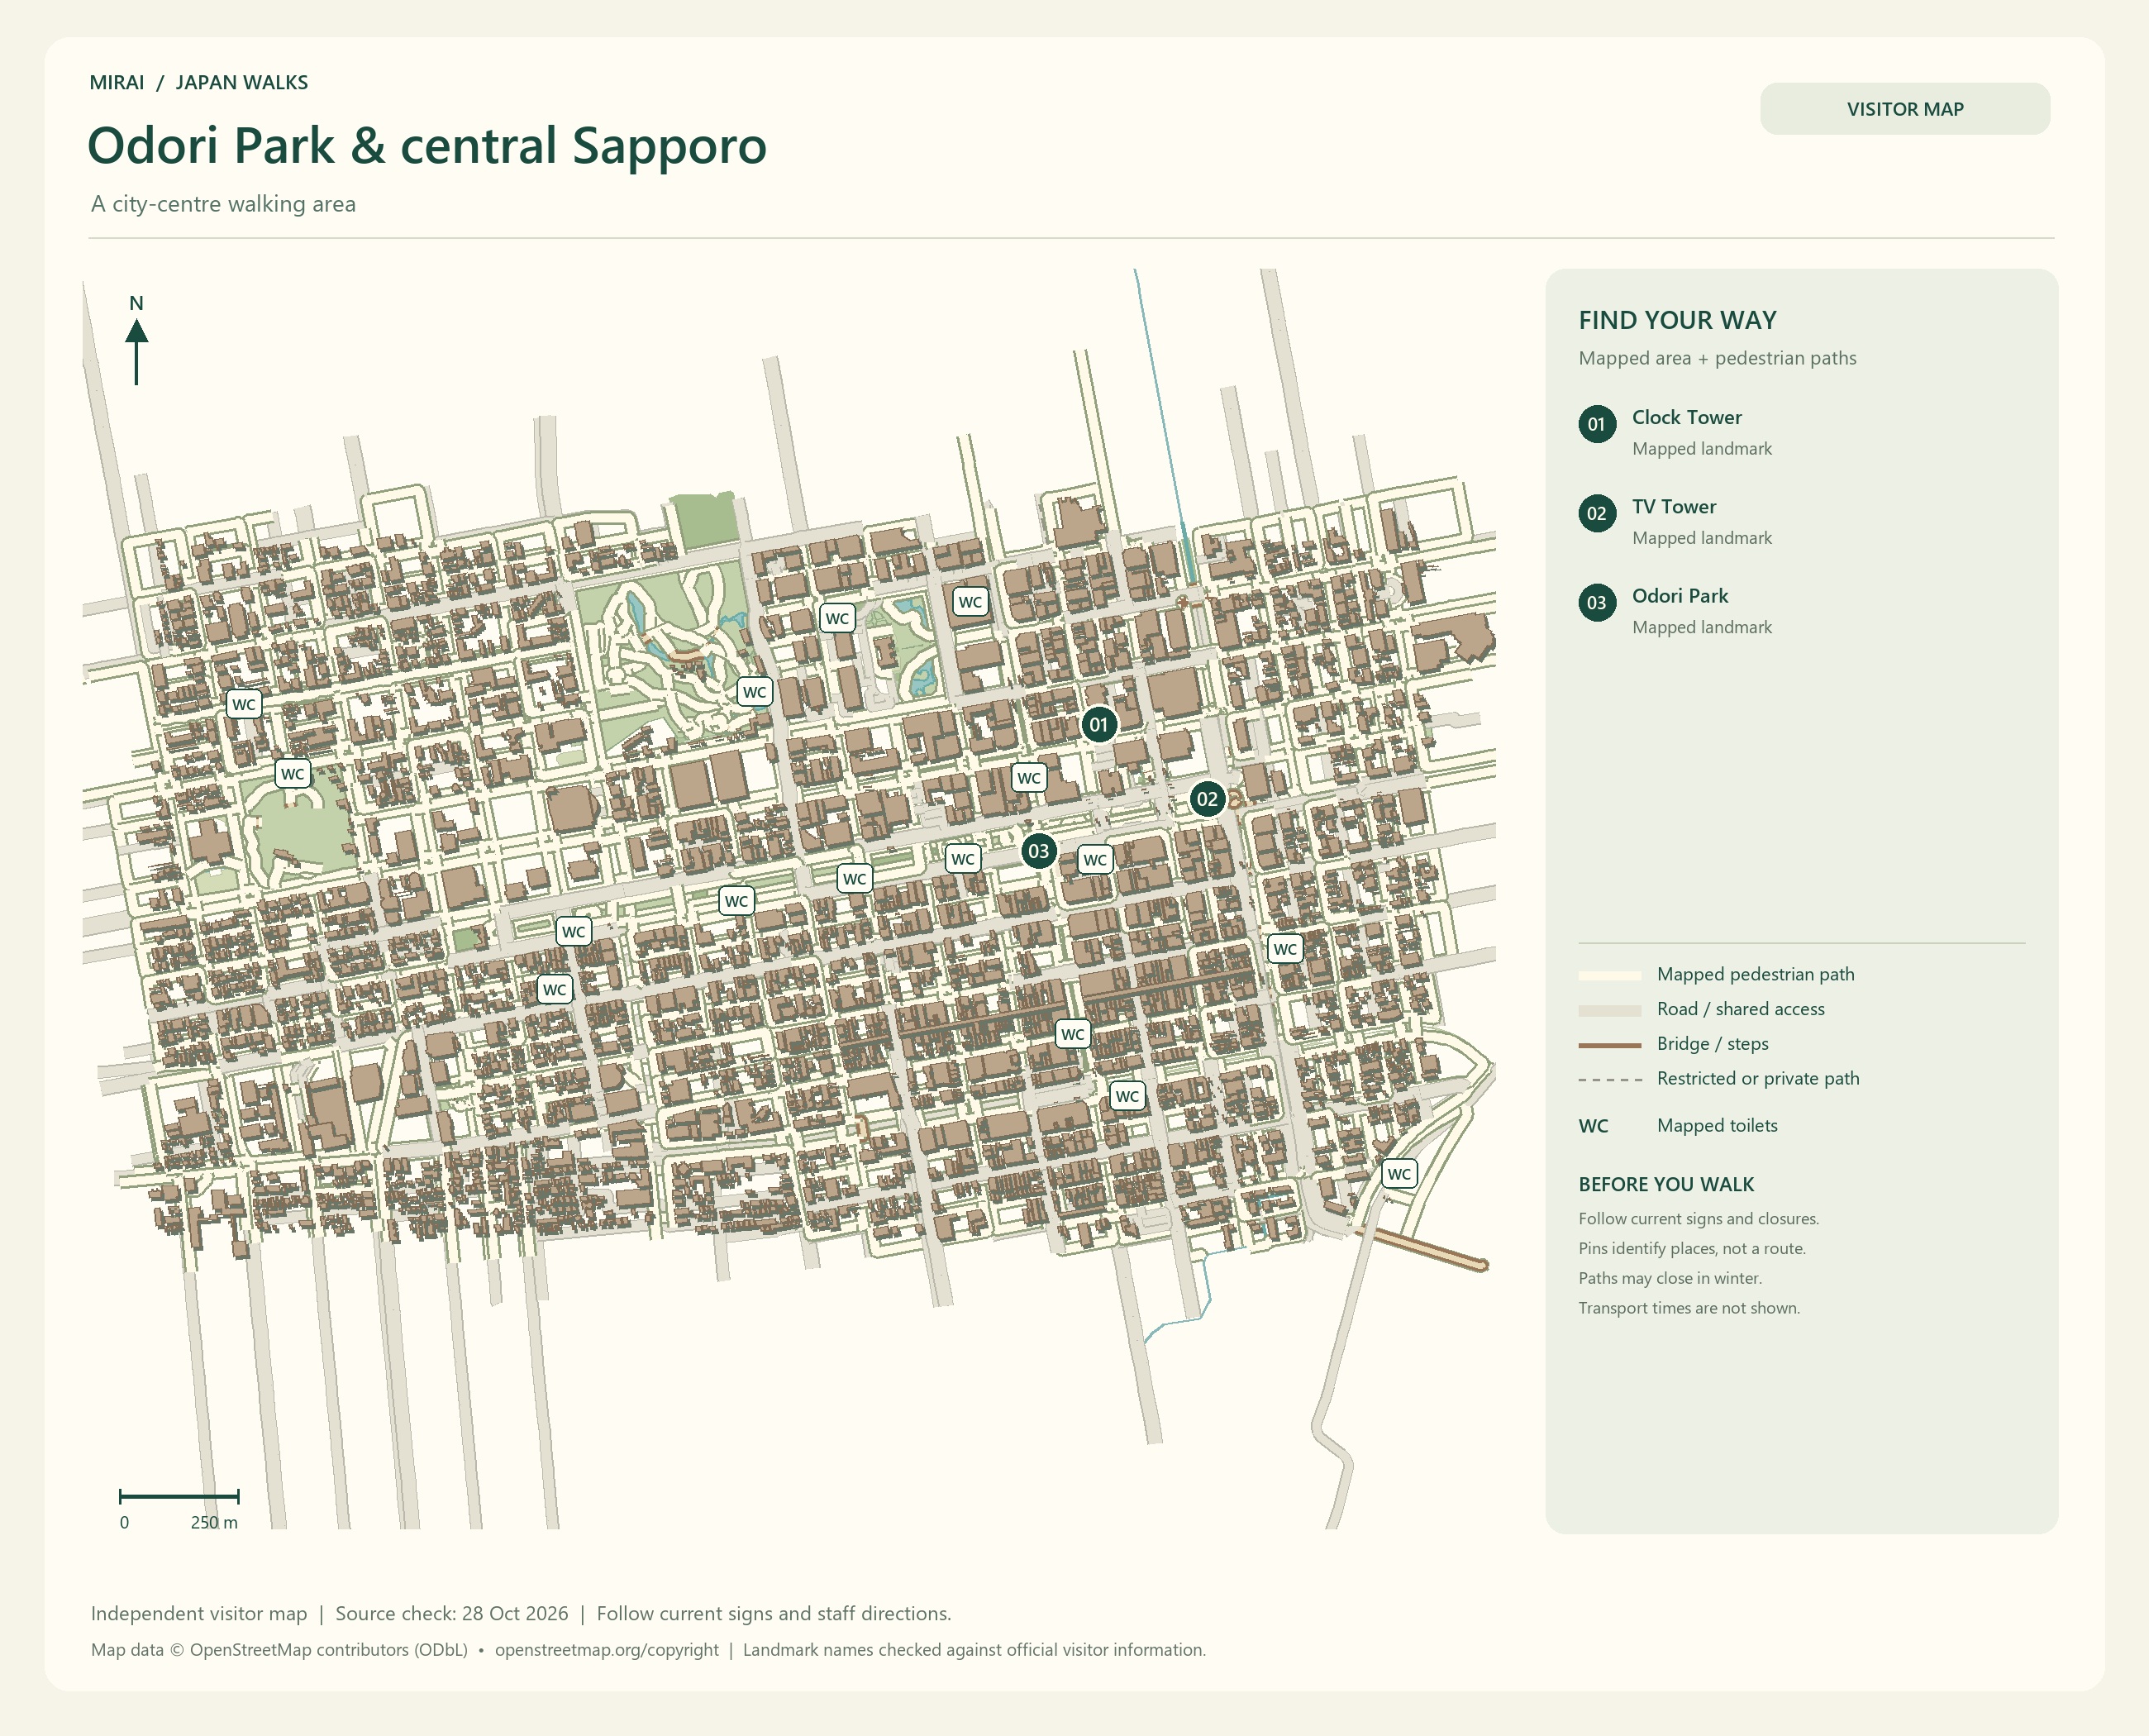
Task: Click the Bridge / steps line sample
Action: pos(1610,1045)
